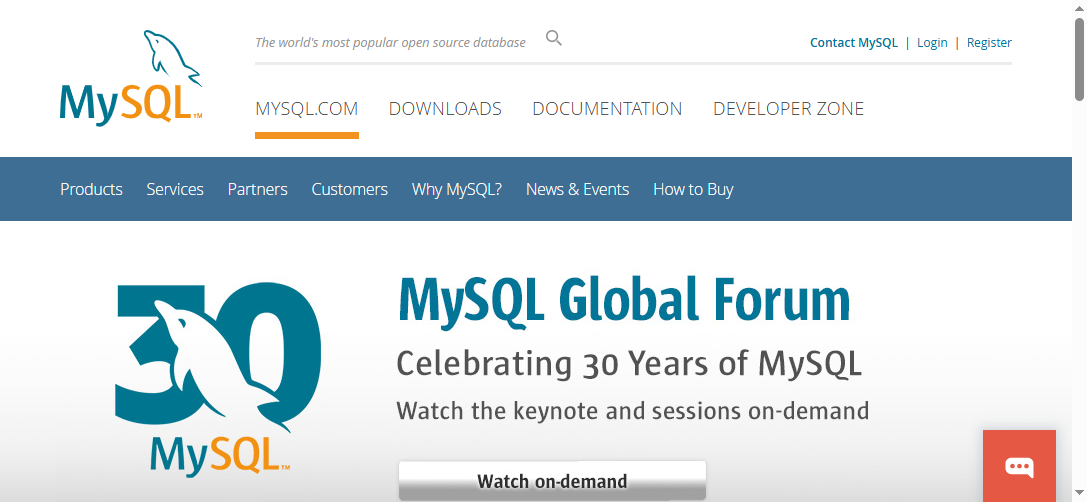Click the MySQL dolphin logo

pyautogui.click(x=131, y=78)
